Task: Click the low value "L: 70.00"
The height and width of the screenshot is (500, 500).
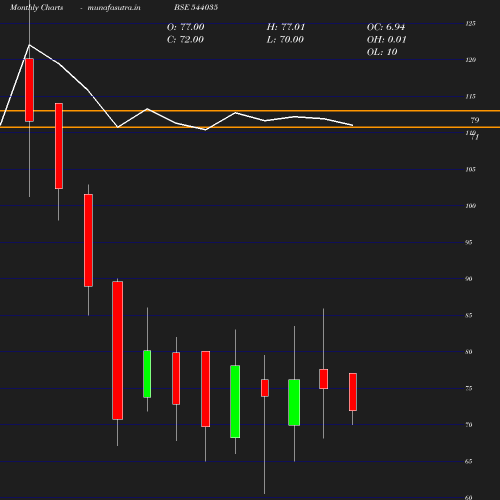Action: tap(285, 39)
